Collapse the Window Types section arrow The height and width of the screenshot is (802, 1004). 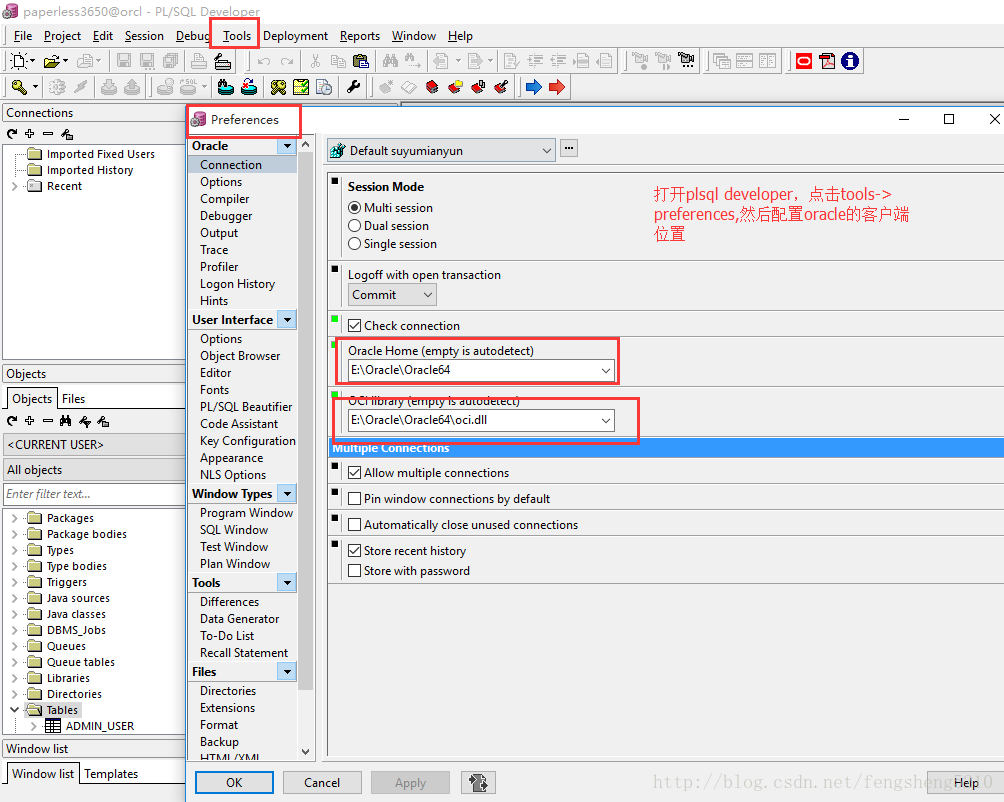point(287,493)
